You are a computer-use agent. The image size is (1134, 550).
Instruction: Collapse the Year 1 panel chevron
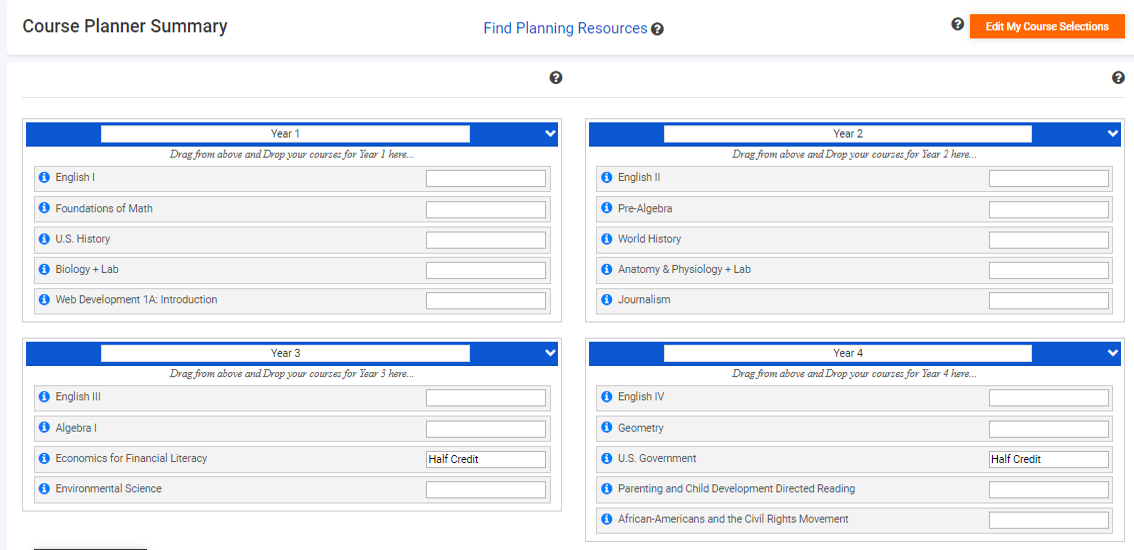550,134
